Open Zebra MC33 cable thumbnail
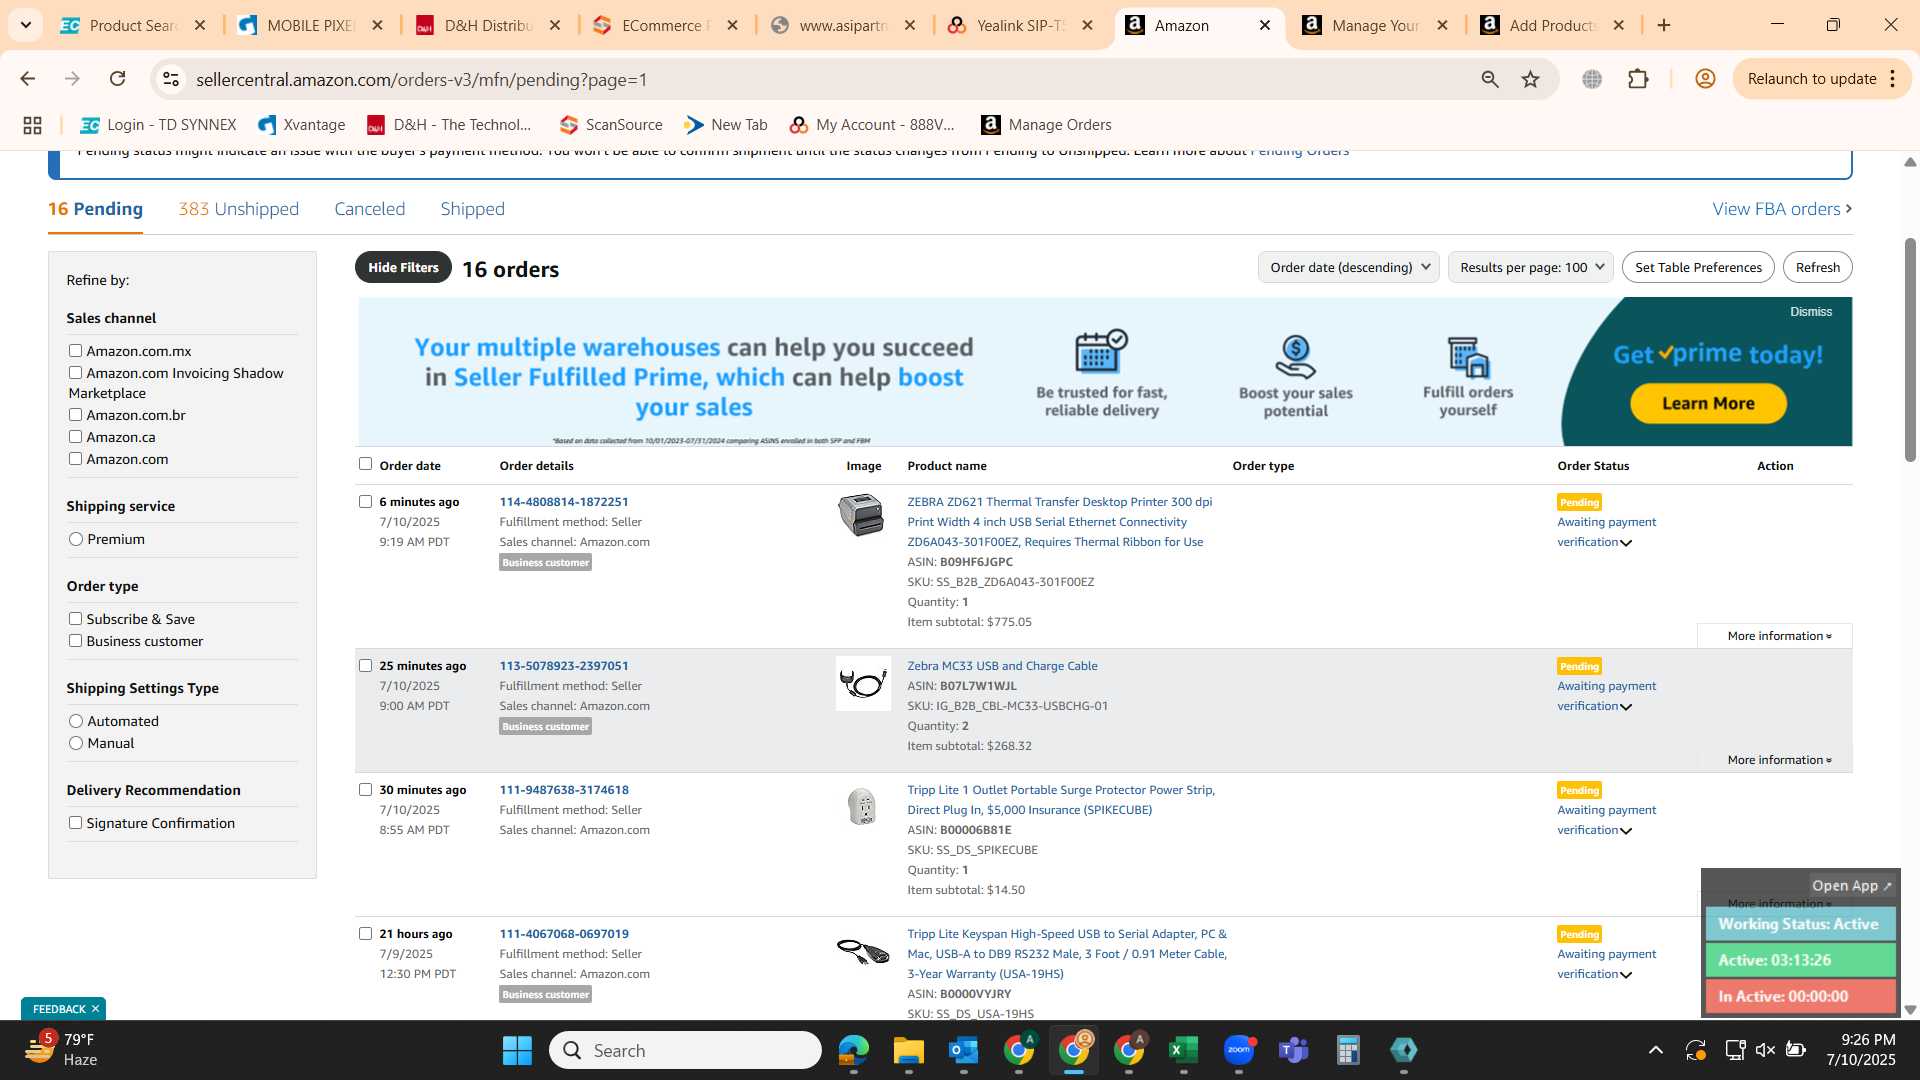Image resolution: width=1920 pixels, height=1080 pixels. coord(863,684)
